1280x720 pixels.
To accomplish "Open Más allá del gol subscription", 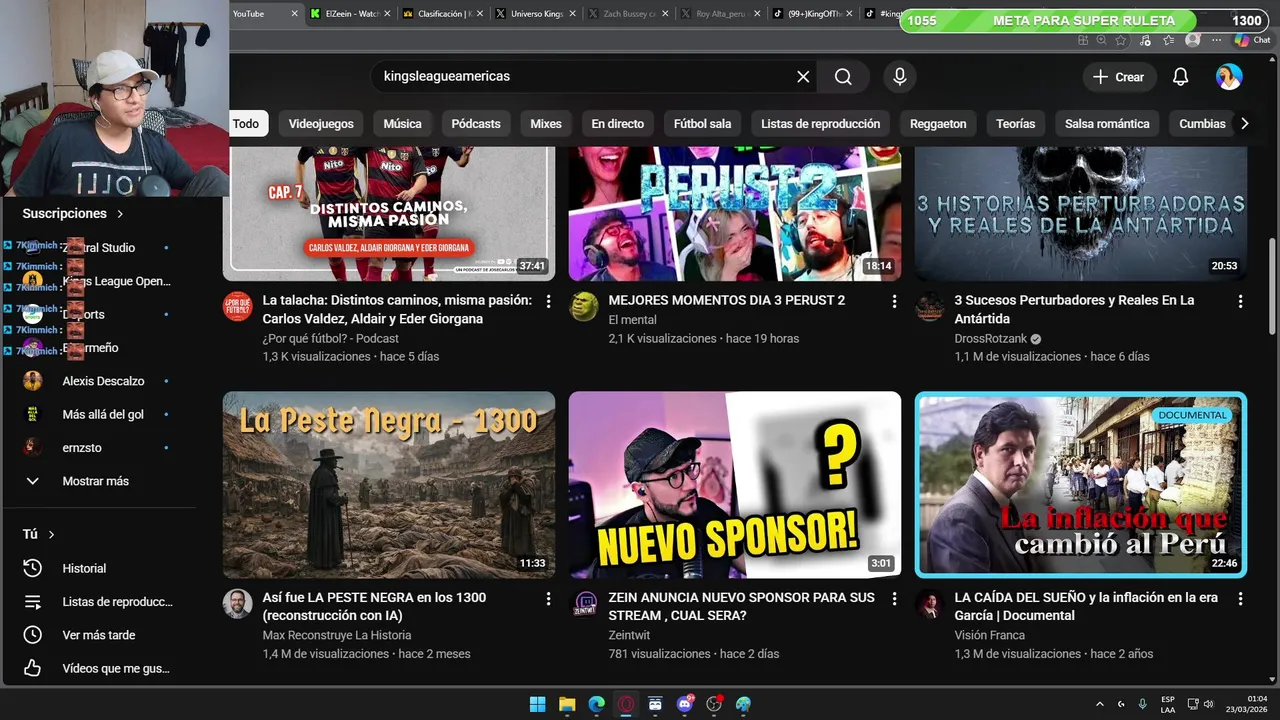I will tap(99, 414).
